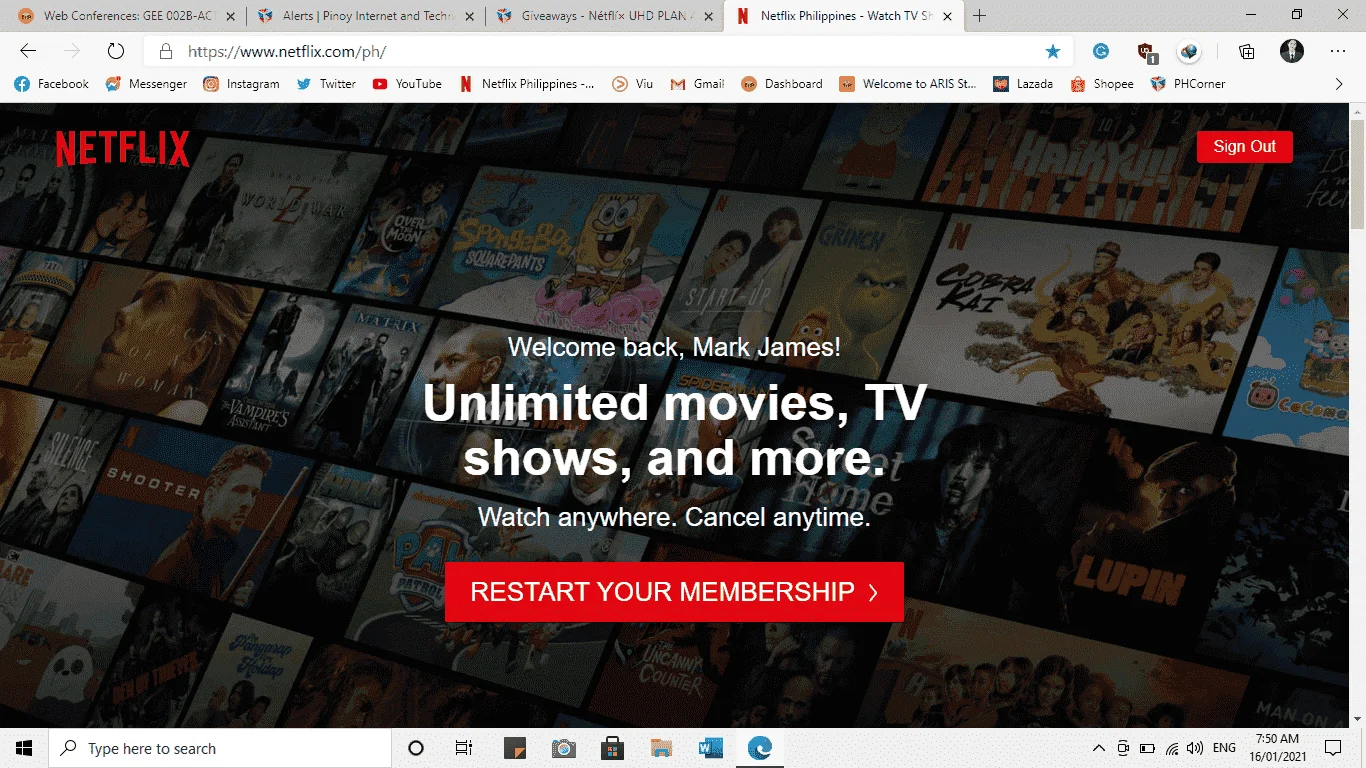Click the padlock icon in address bar
Viewport: 1366px width, 768px height.
(x=166, y=52)
